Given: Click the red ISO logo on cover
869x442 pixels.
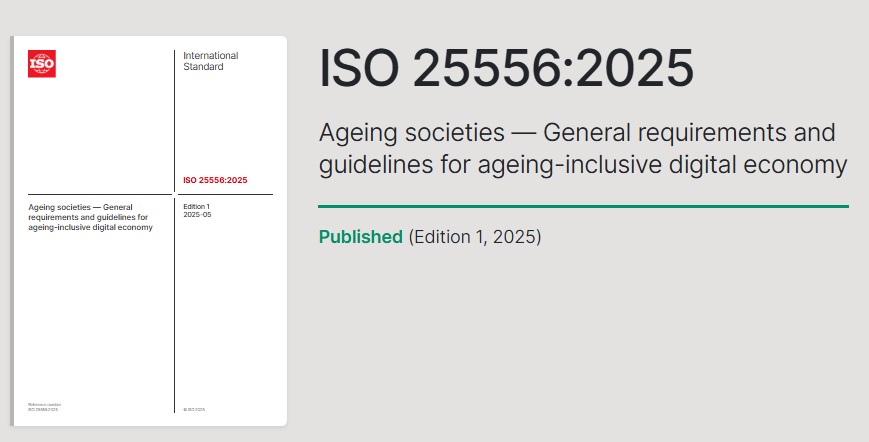Looking at the screenshot, I should (x=42, y=64).
